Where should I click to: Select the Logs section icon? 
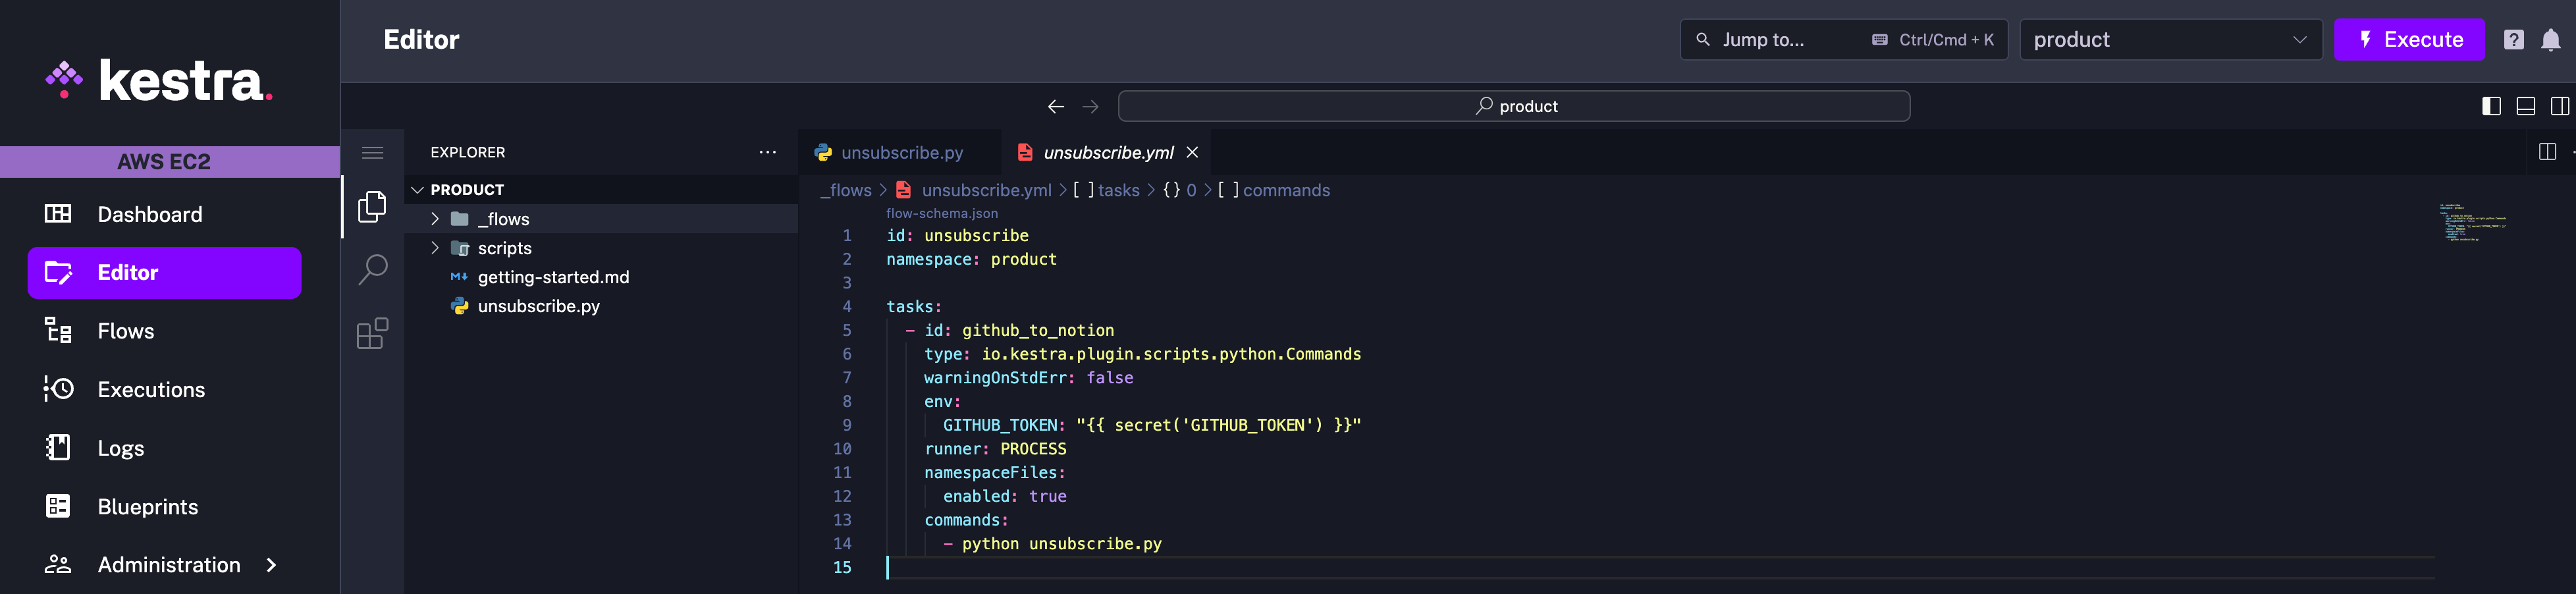[x=58, y=447]
